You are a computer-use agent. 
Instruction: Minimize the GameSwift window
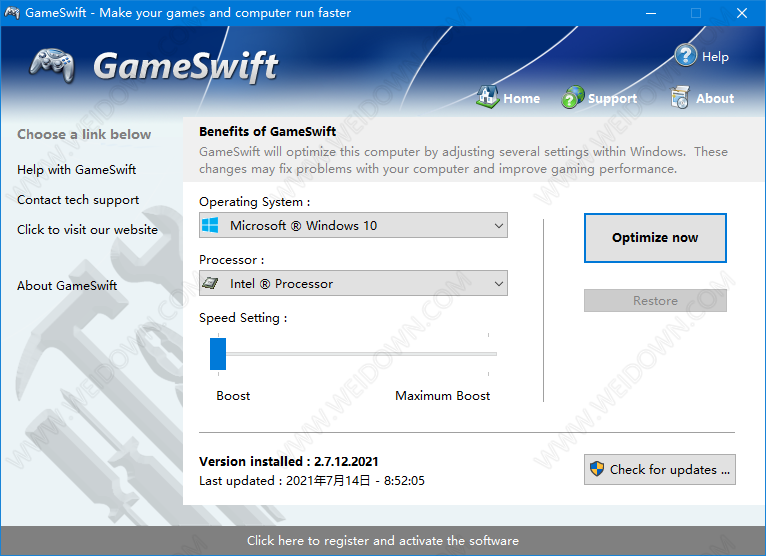pos(651,13)
